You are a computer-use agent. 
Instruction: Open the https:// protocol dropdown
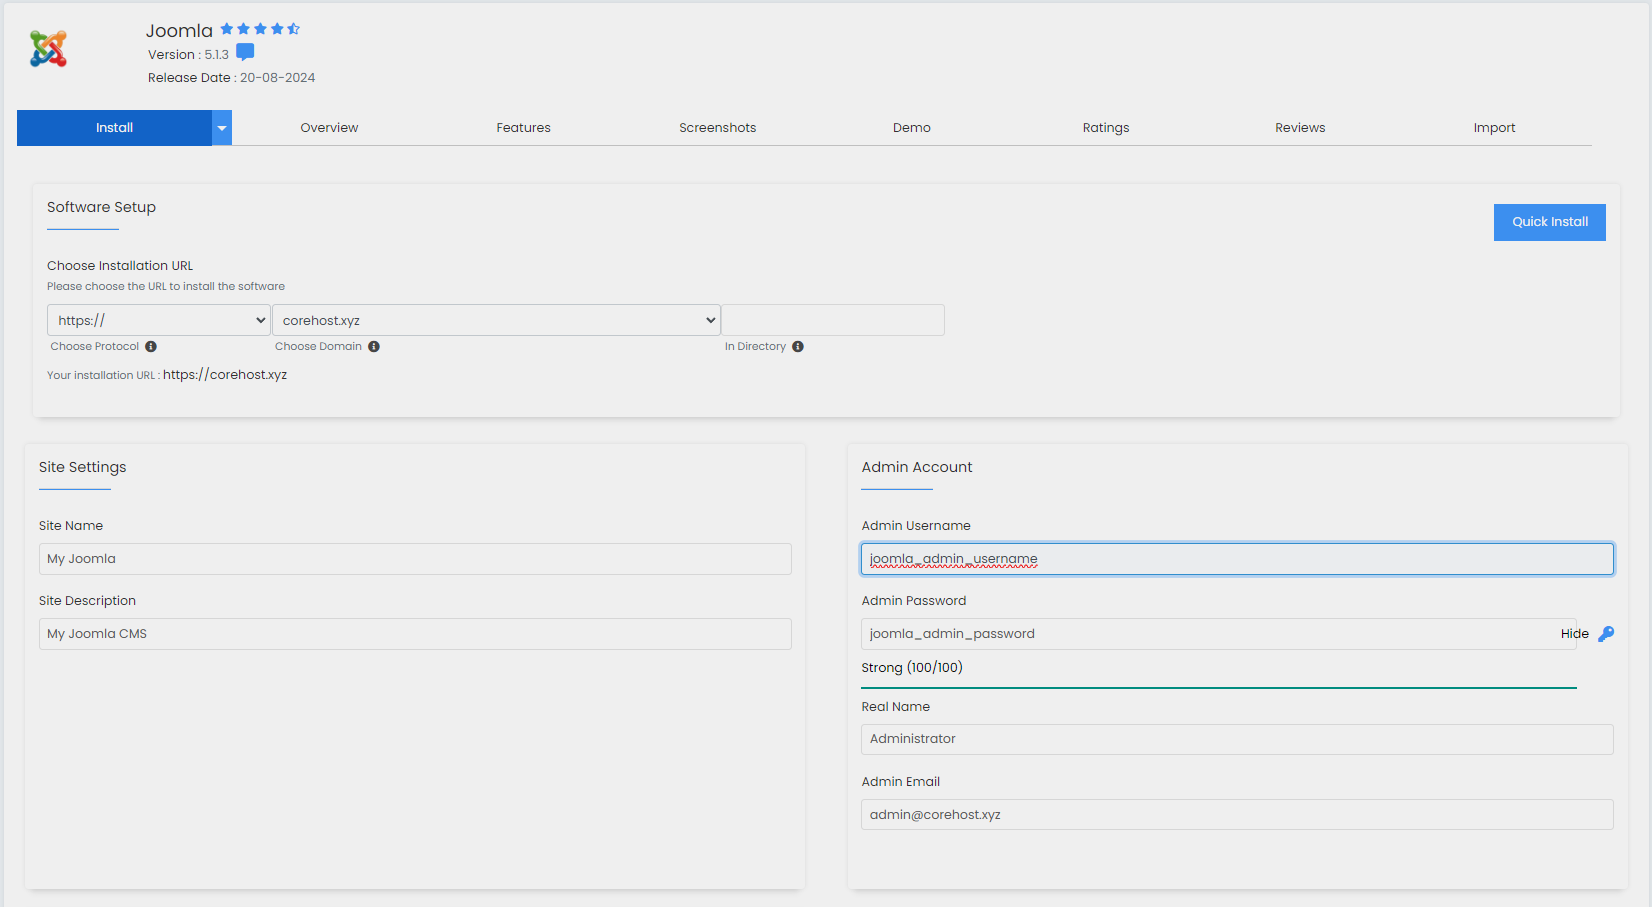(159, 320)
